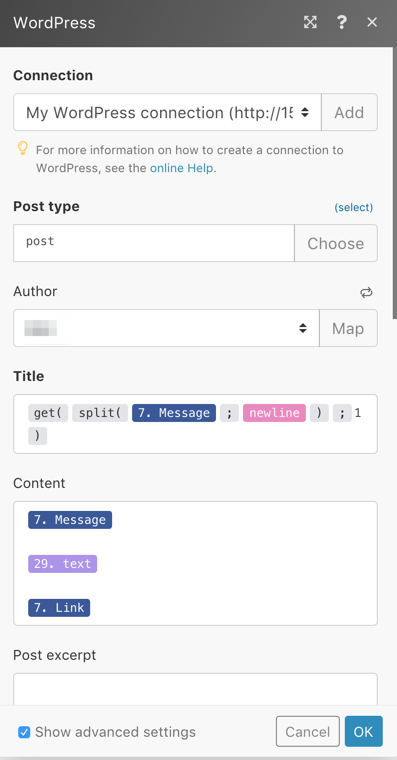Open the Connection dropdown
397x760 pixels.
(167, 112)
